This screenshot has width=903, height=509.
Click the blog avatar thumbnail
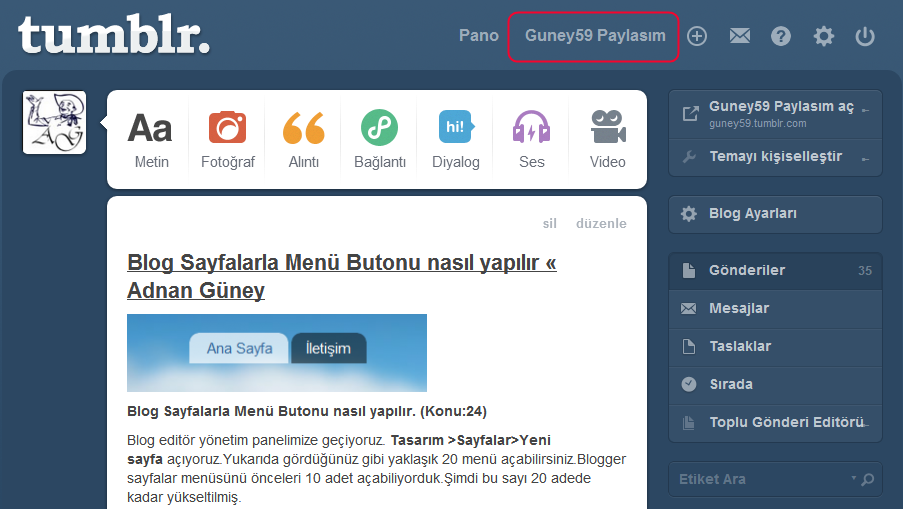pos(55,122)
